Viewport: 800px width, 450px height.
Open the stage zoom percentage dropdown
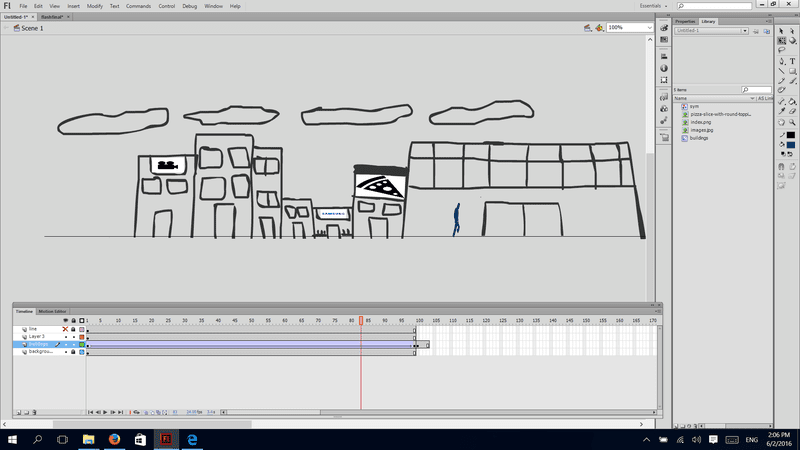tap(629, 28)
